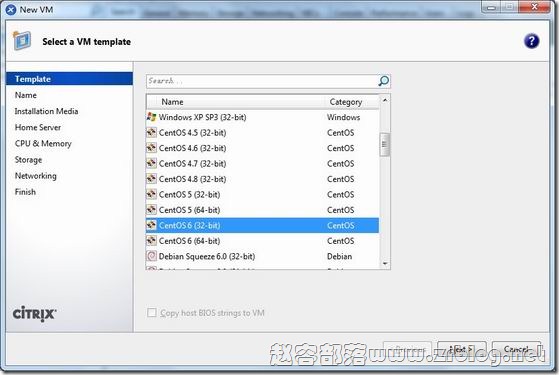Click the Next button
Image resolution: width=559 pixels, height=375 pixels.
[462, 349]
